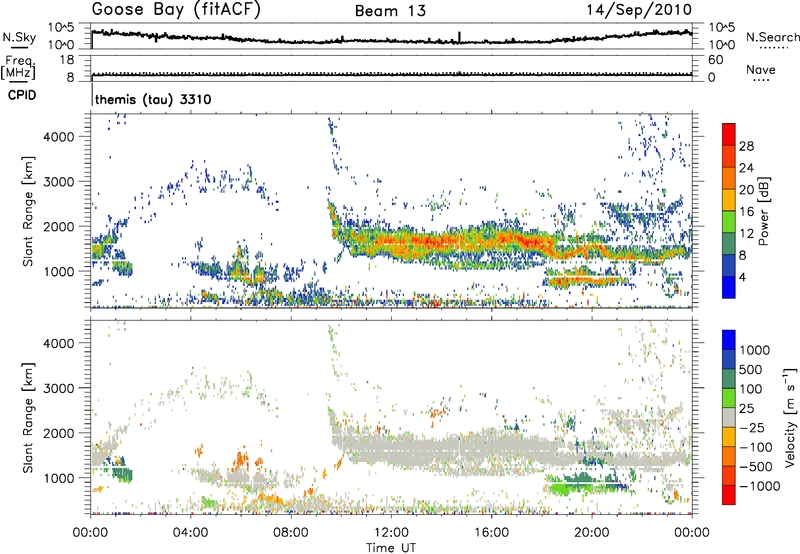Pick the red top segment of Power colorbar

point(729,135)
